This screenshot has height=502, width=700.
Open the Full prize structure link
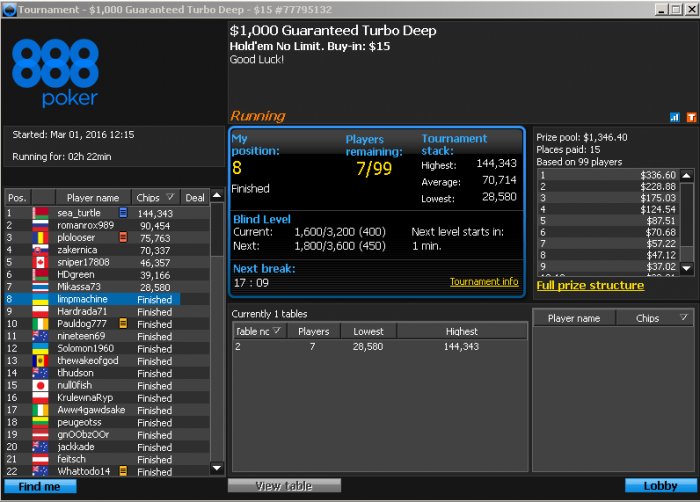pyautogui.click(x=590, y=285)
